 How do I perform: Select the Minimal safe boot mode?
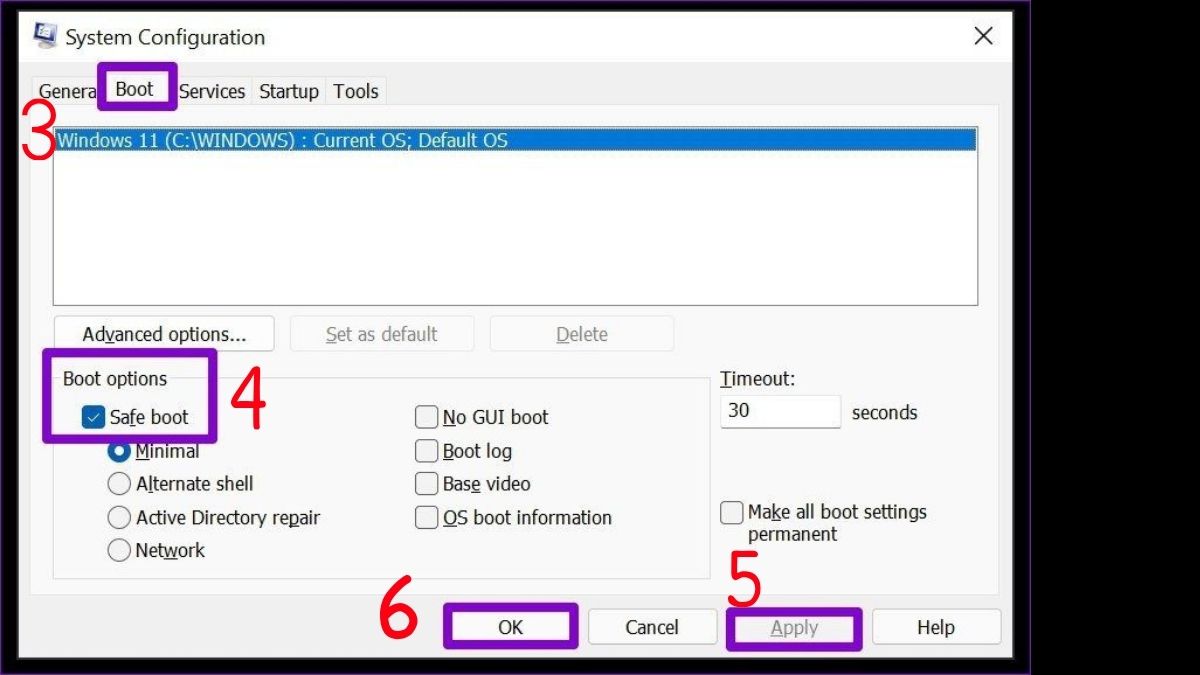point(119,451)
